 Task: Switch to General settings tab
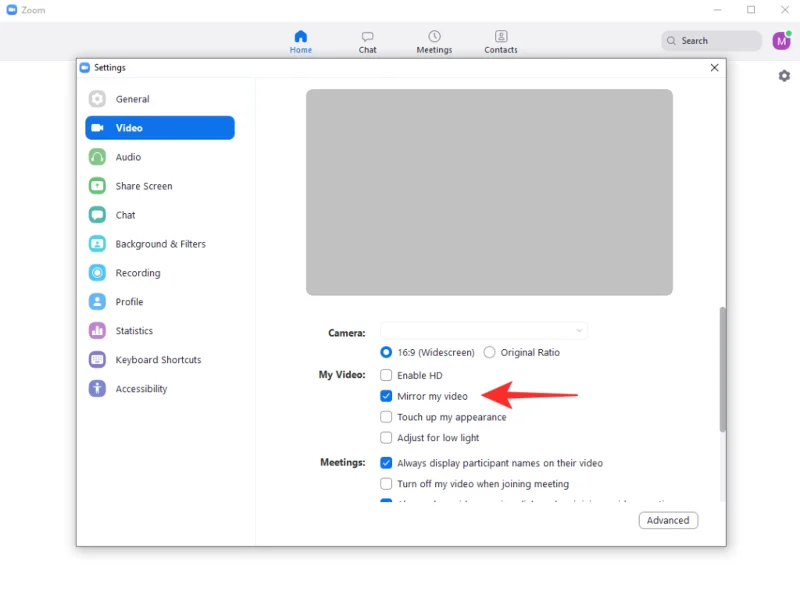[x=132, y=99]
